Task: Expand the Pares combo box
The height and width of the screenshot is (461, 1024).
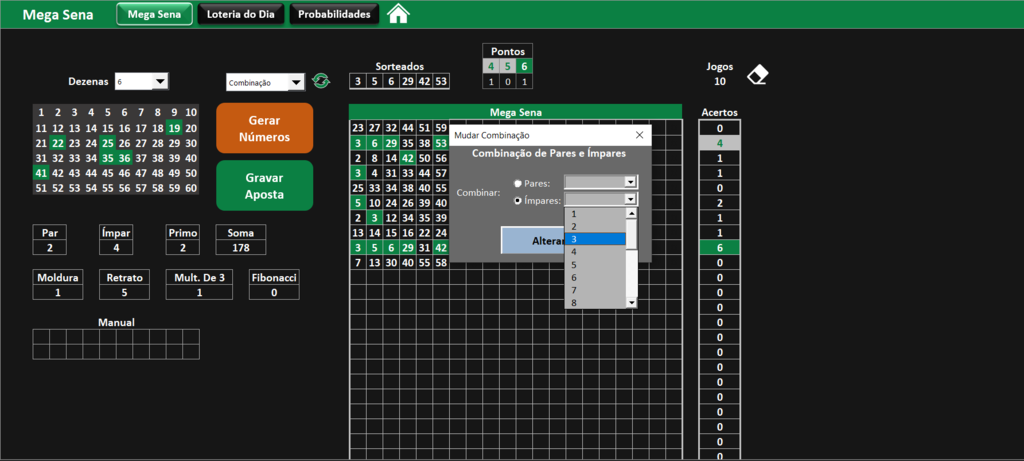Action: (630, 182)
